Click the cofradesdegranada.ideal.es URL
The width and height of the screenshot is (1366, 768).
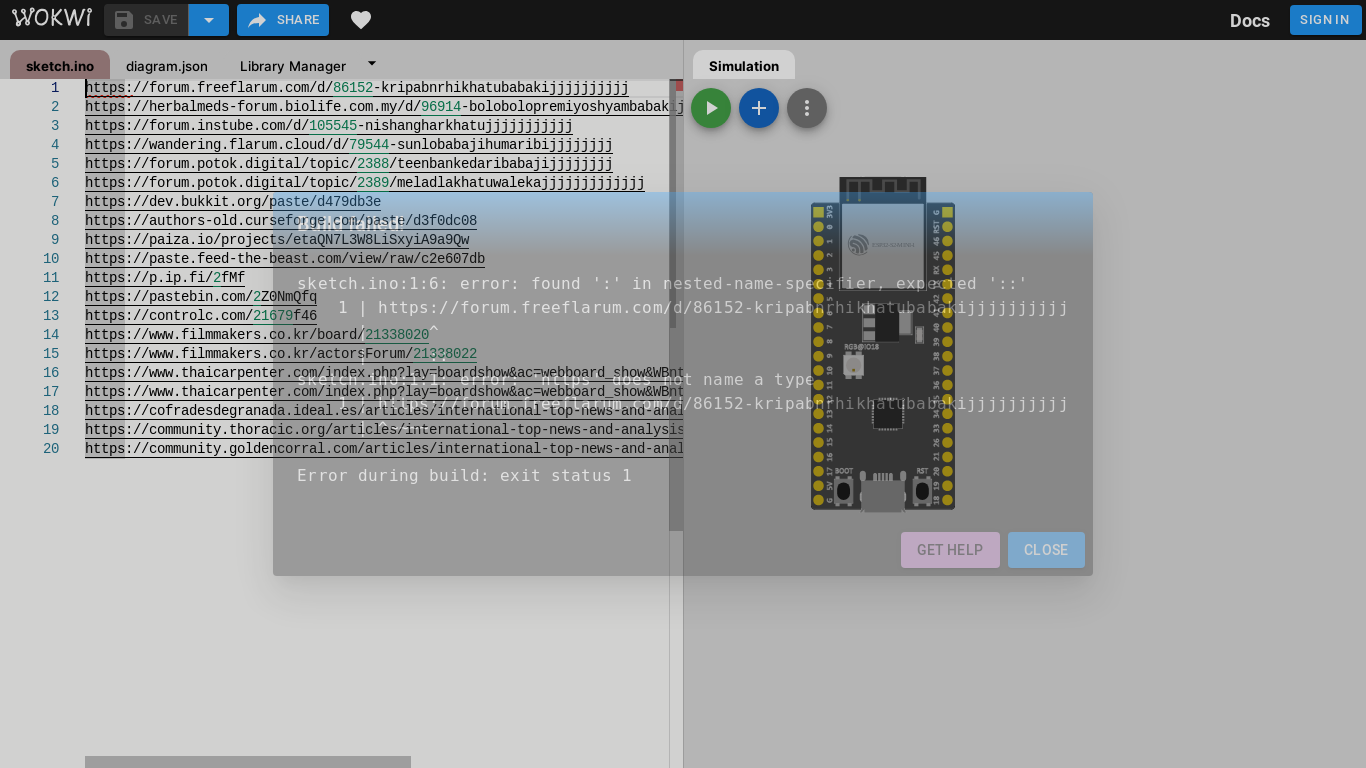[x=384, y=411]
